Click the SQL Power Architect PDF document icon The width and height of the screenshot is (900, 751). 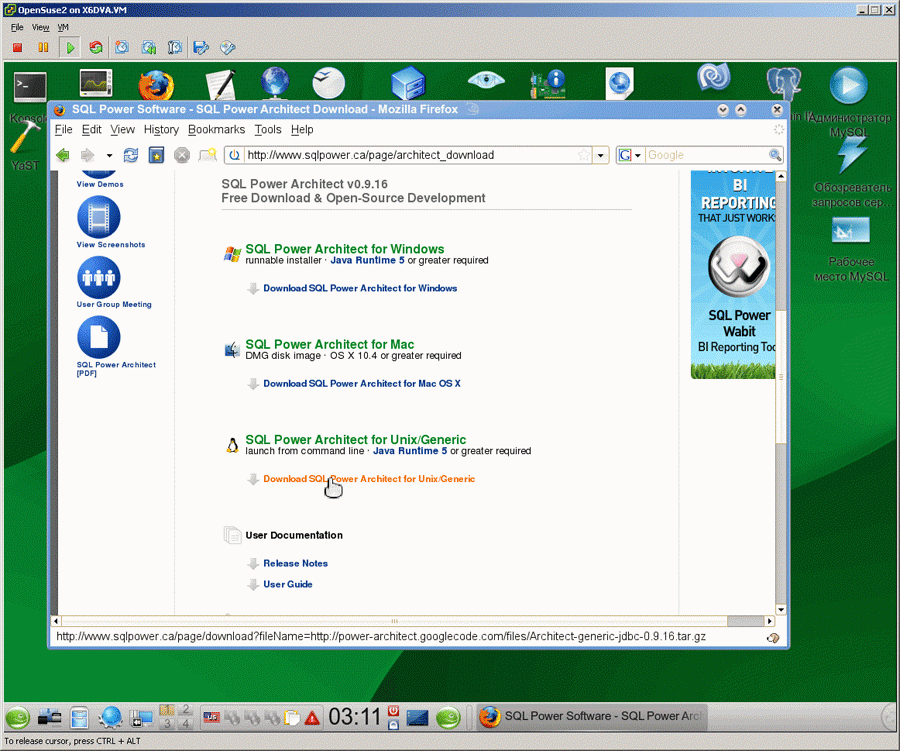tap(99, 338)
